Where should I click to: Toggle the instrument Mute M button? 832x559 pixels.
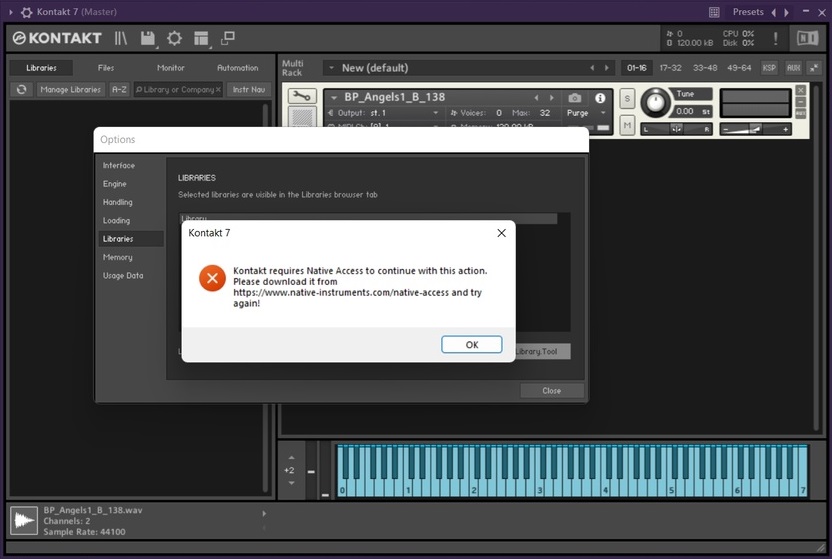pos(627,124)
